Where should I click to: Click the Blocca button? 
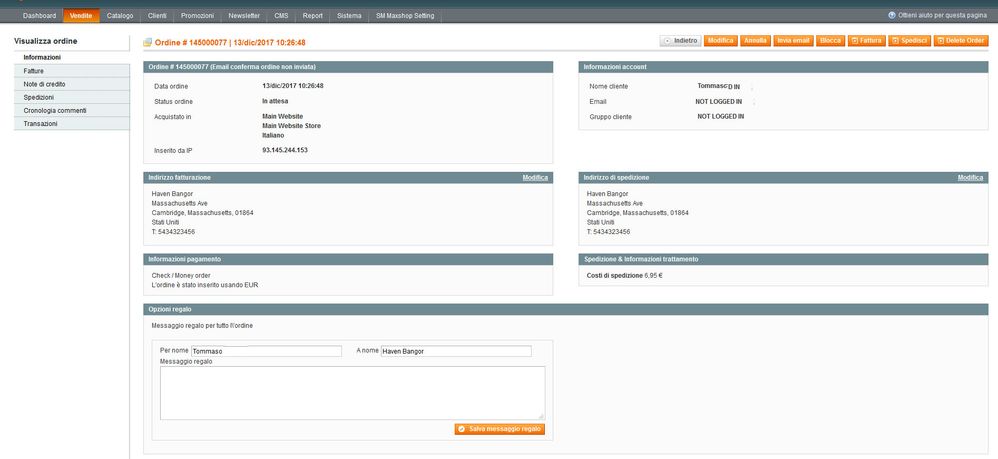click(x=831, y=41)
